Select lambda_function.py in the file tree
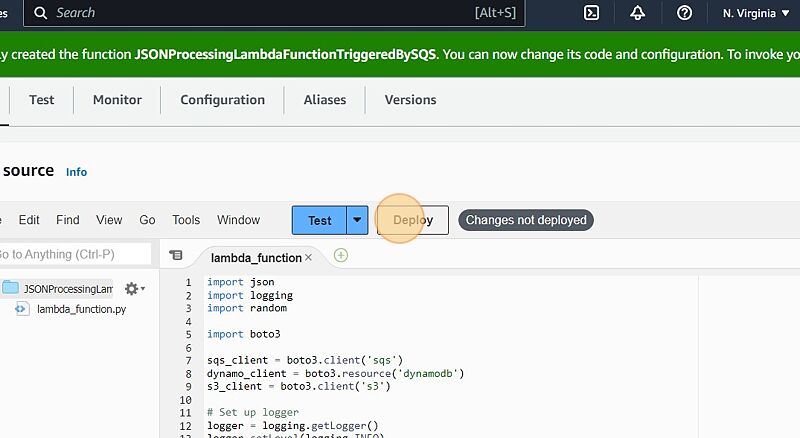This screenshot has width=800, height=438. 81,309
